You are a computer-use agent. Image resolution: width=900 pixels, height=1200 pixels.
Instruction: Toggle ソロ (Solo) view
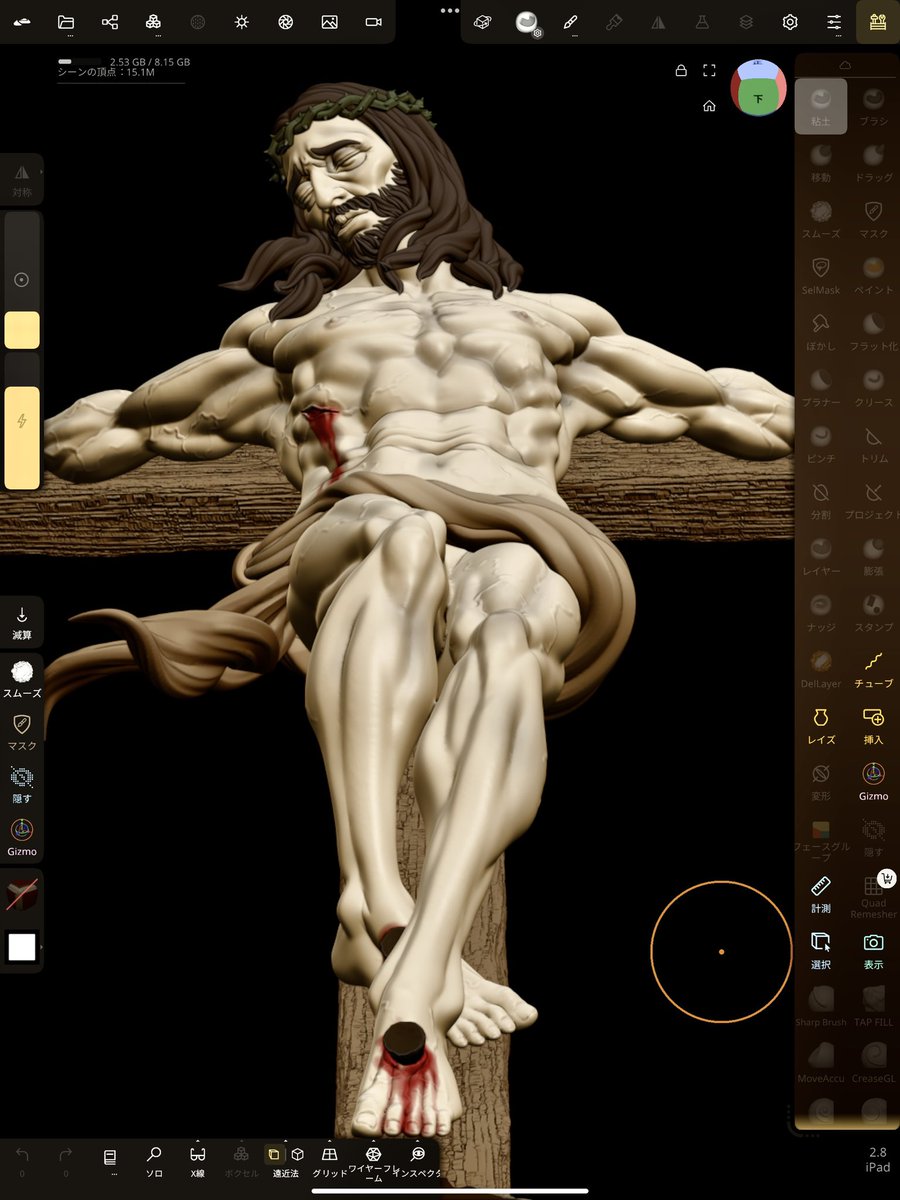point(154,1161)
